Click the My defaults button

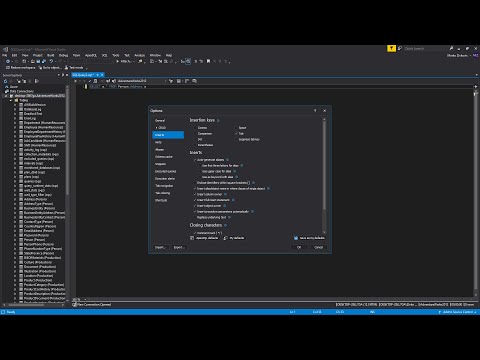[234, 238]
